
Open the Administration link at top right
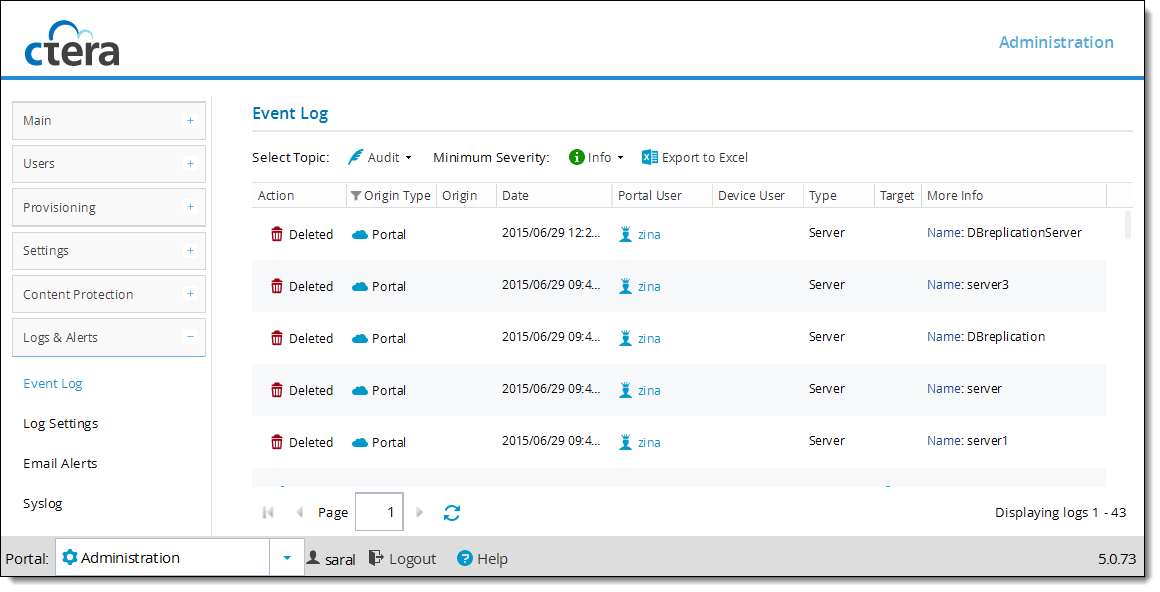click(x=1056, y=42)
